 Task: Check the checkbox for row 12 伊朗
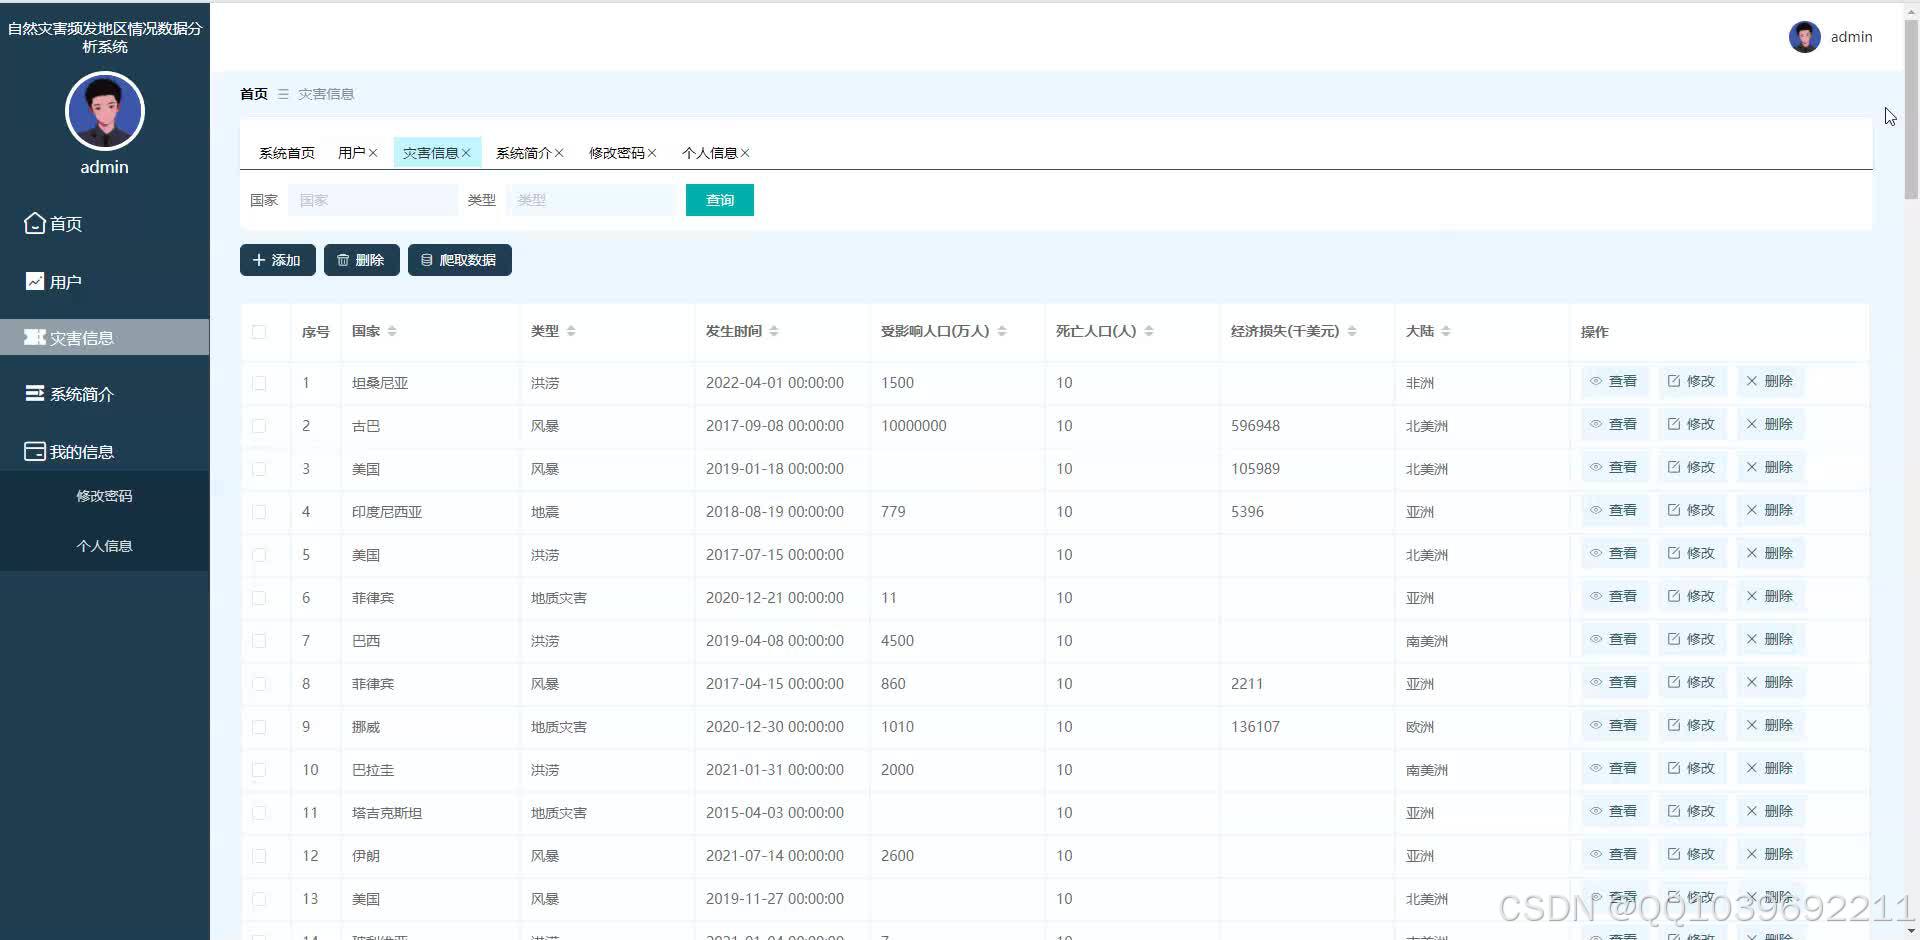click(x=259, y=856)
